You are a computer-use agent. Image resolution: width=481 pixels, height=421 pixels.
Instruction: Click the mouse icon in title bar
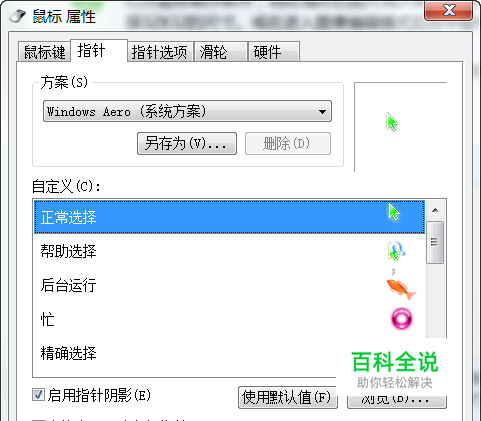[x=18, y=16]
